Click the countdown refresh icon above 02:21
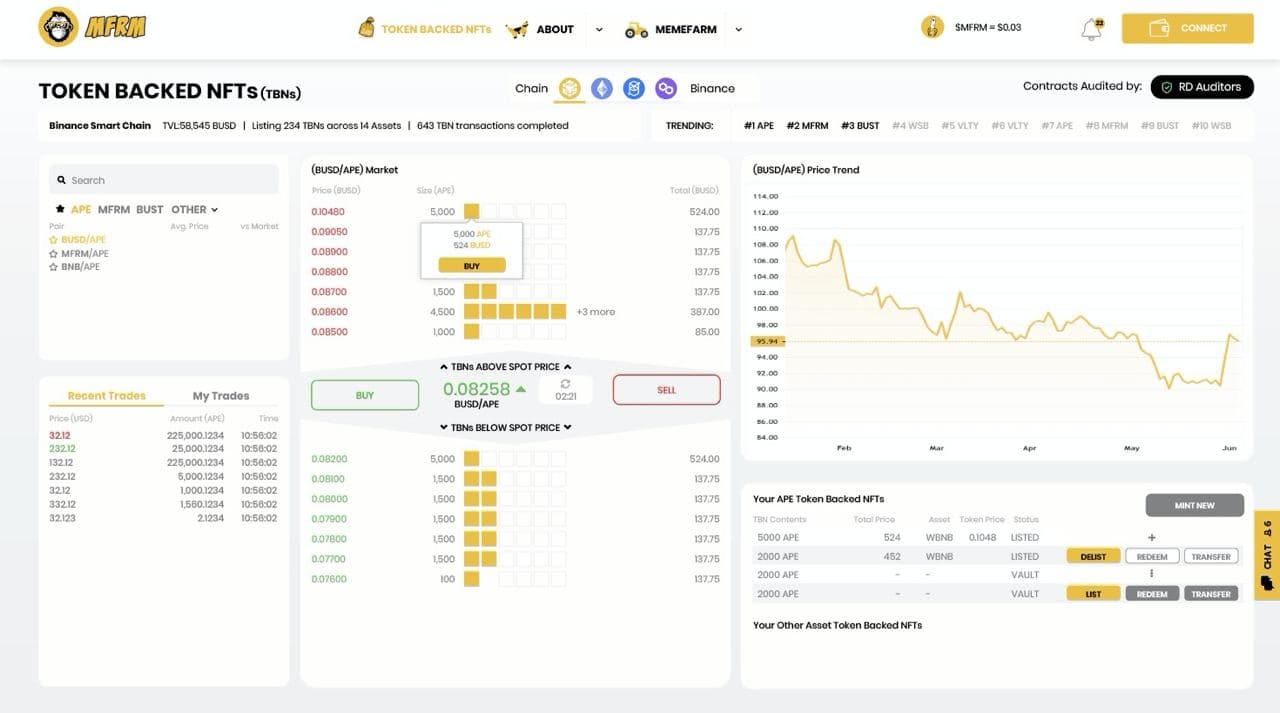Screen dimensions: 1280x713 click(x=566, y=384)
